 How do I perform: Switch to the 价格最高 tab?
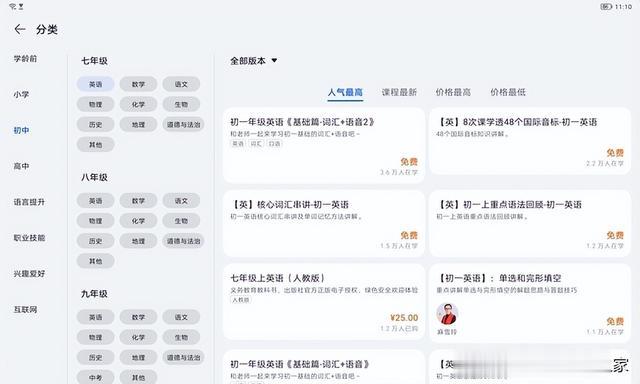click(453, 92)
